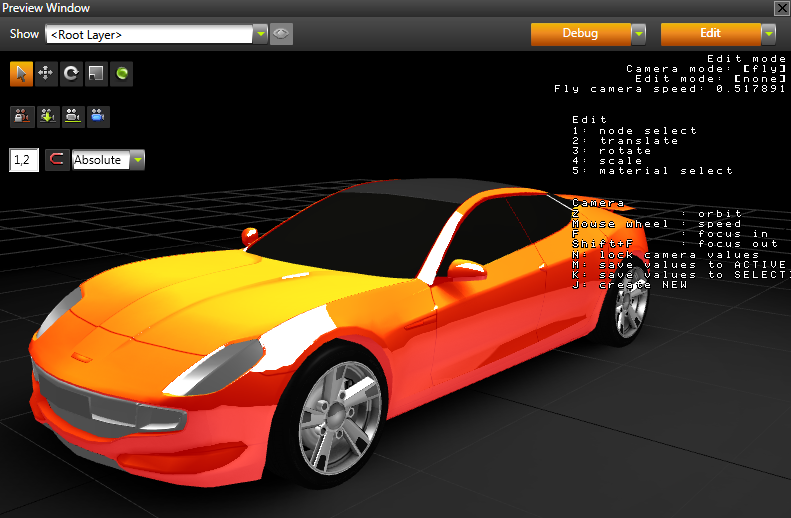Viewport: 791px width, 518px height.
Task: Pick the scale tool
Action: pyautogui.click(x=96, y=73)
